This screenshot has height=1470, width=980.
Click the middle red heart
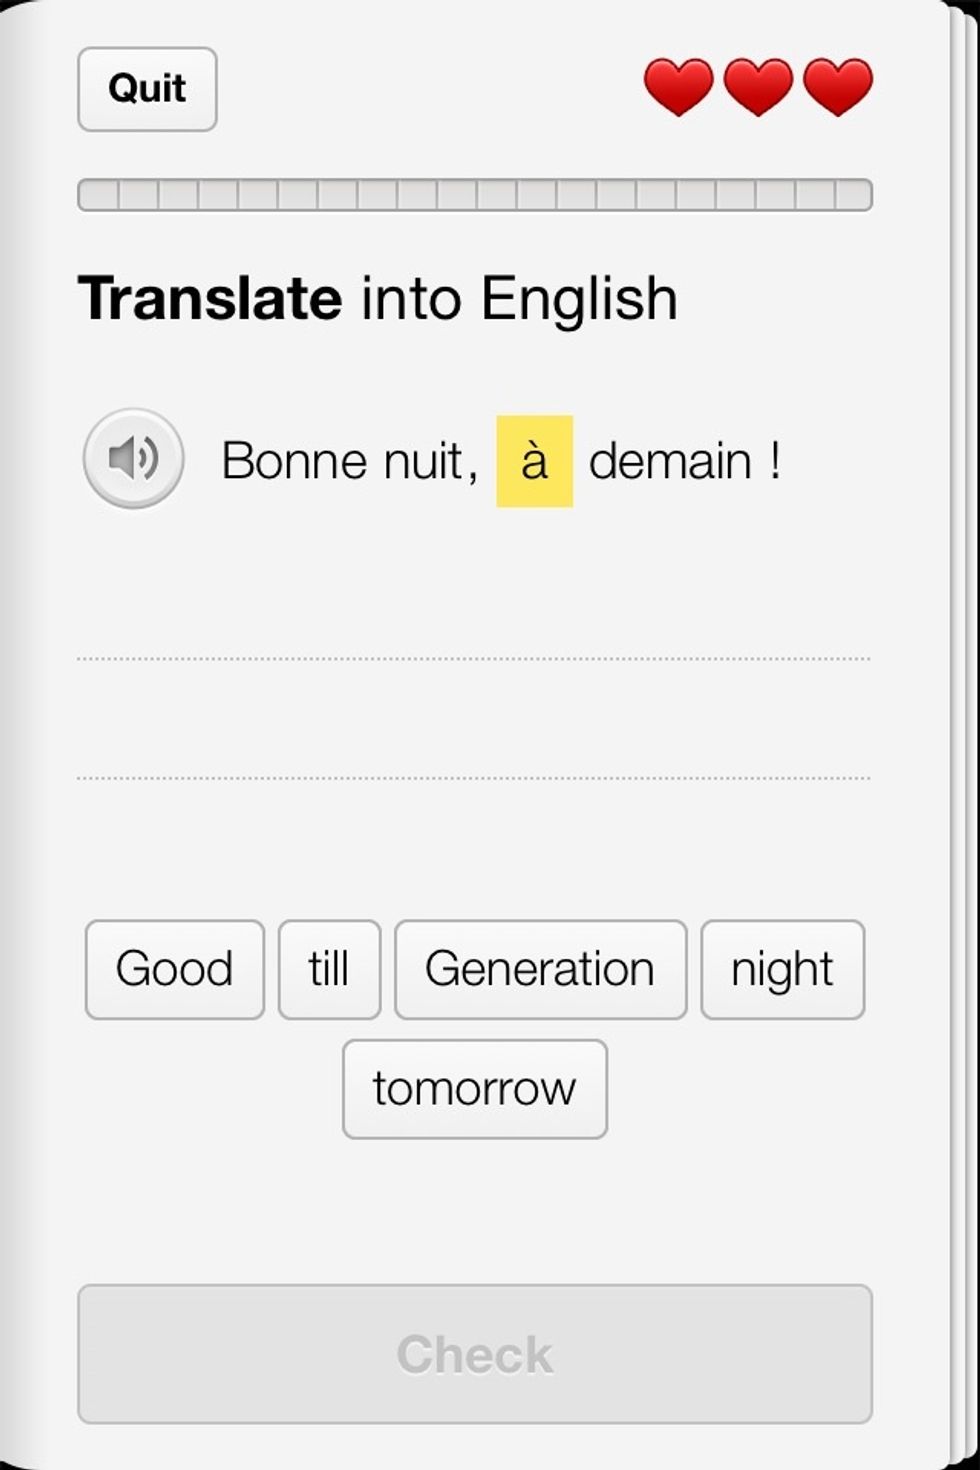coord(758,86)
